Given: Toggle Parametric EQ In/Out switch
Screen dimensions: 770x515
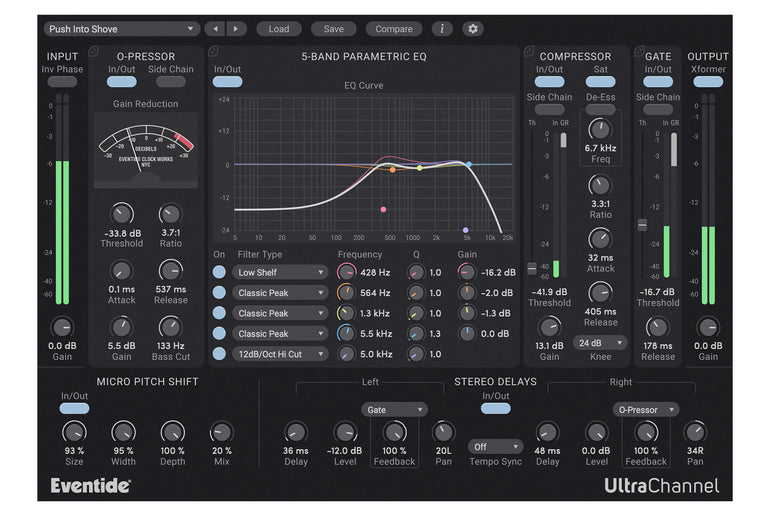Looking at the screenshot, I should [227, 82].
